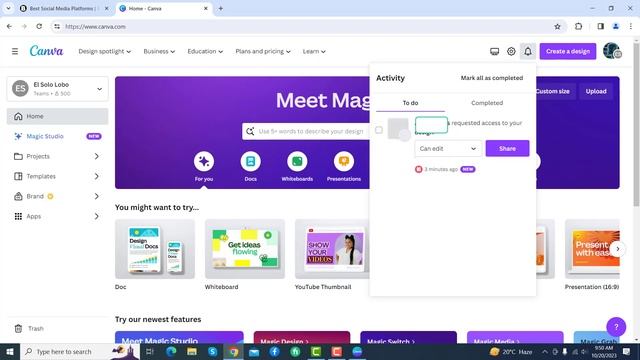The image size is (640, 360).
Task: Open the profile avatar menu
Action: pos(612,51)
